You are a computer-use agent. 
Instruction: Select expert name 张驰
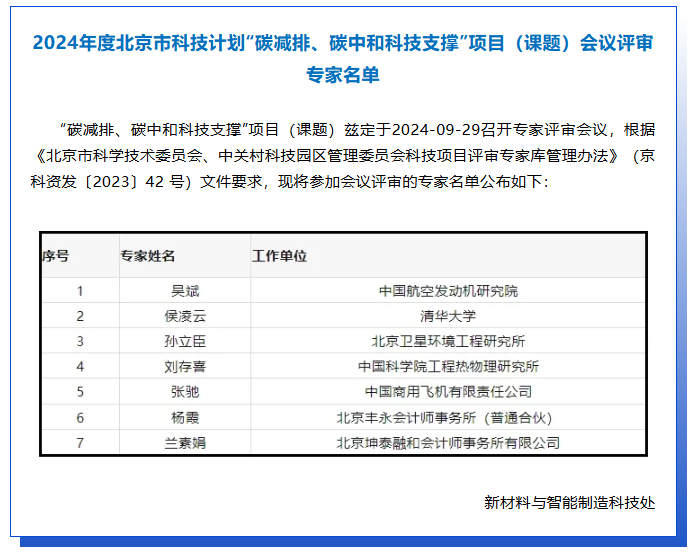tap(185, 392)
